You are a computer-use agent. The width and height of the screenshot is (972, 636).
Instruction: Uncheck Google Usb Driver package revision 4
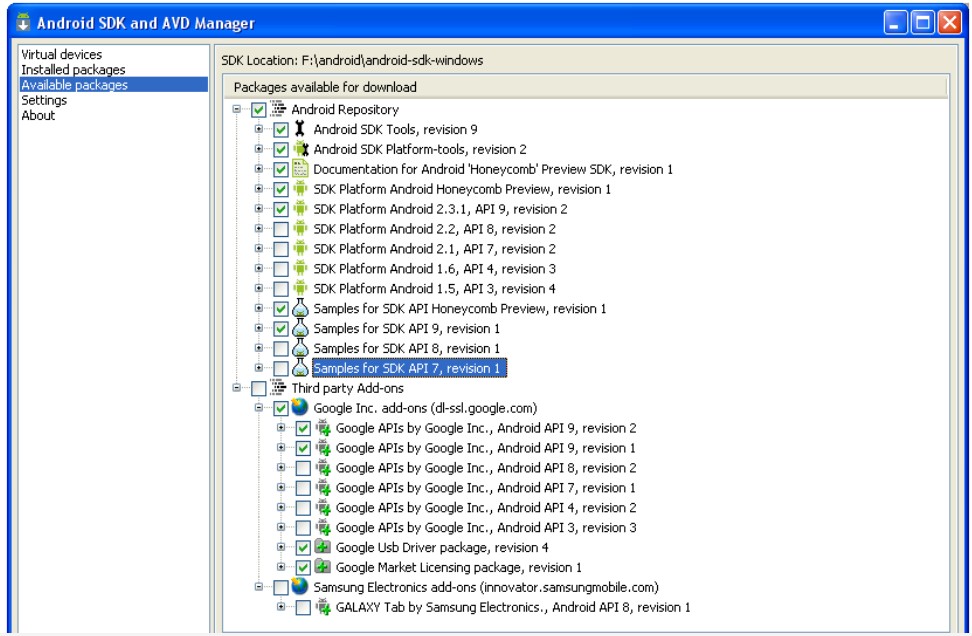pyautogui.click(x=303, y=548)
